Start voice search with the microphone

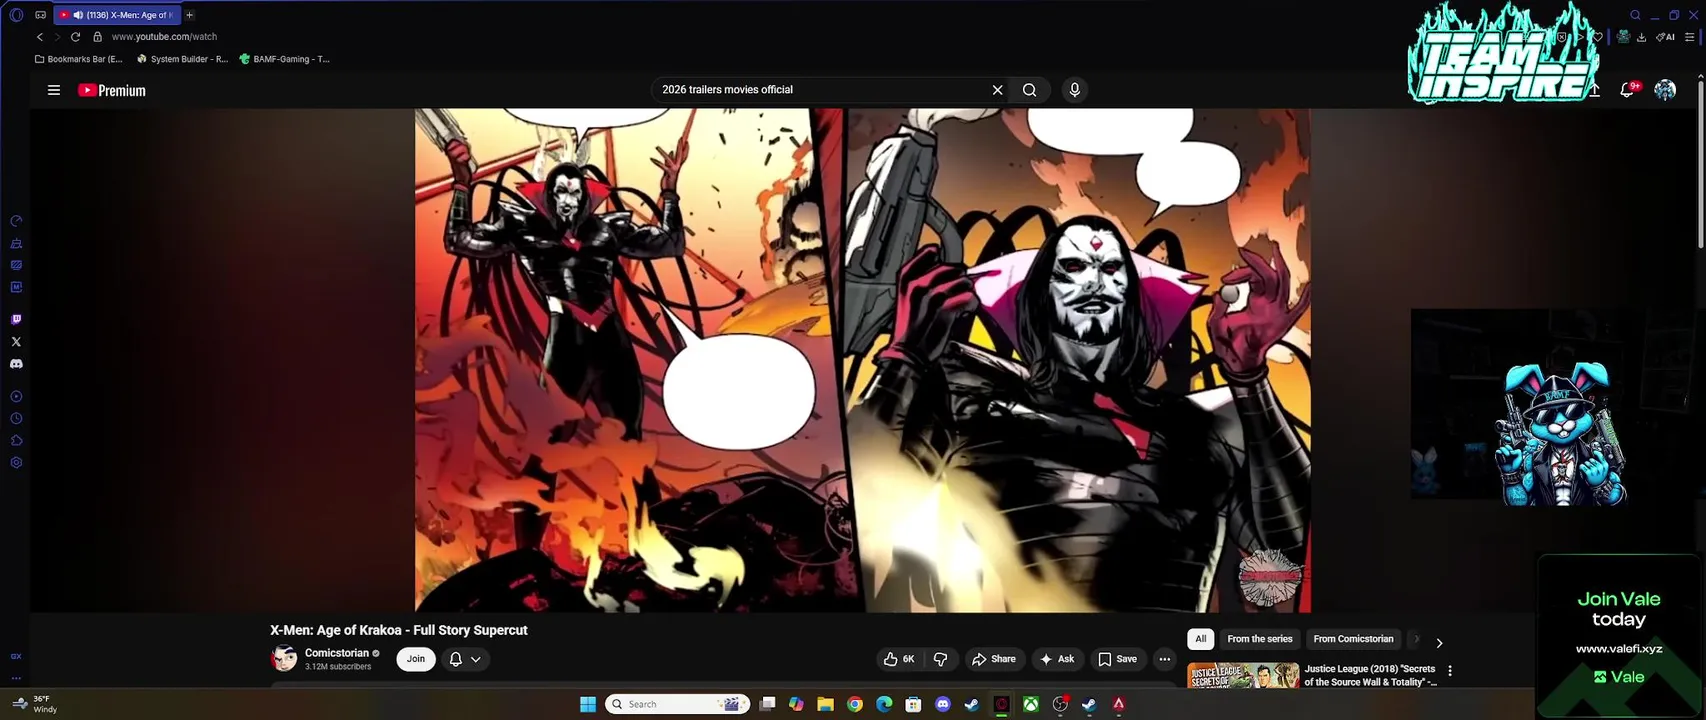tap(1074, 90)
